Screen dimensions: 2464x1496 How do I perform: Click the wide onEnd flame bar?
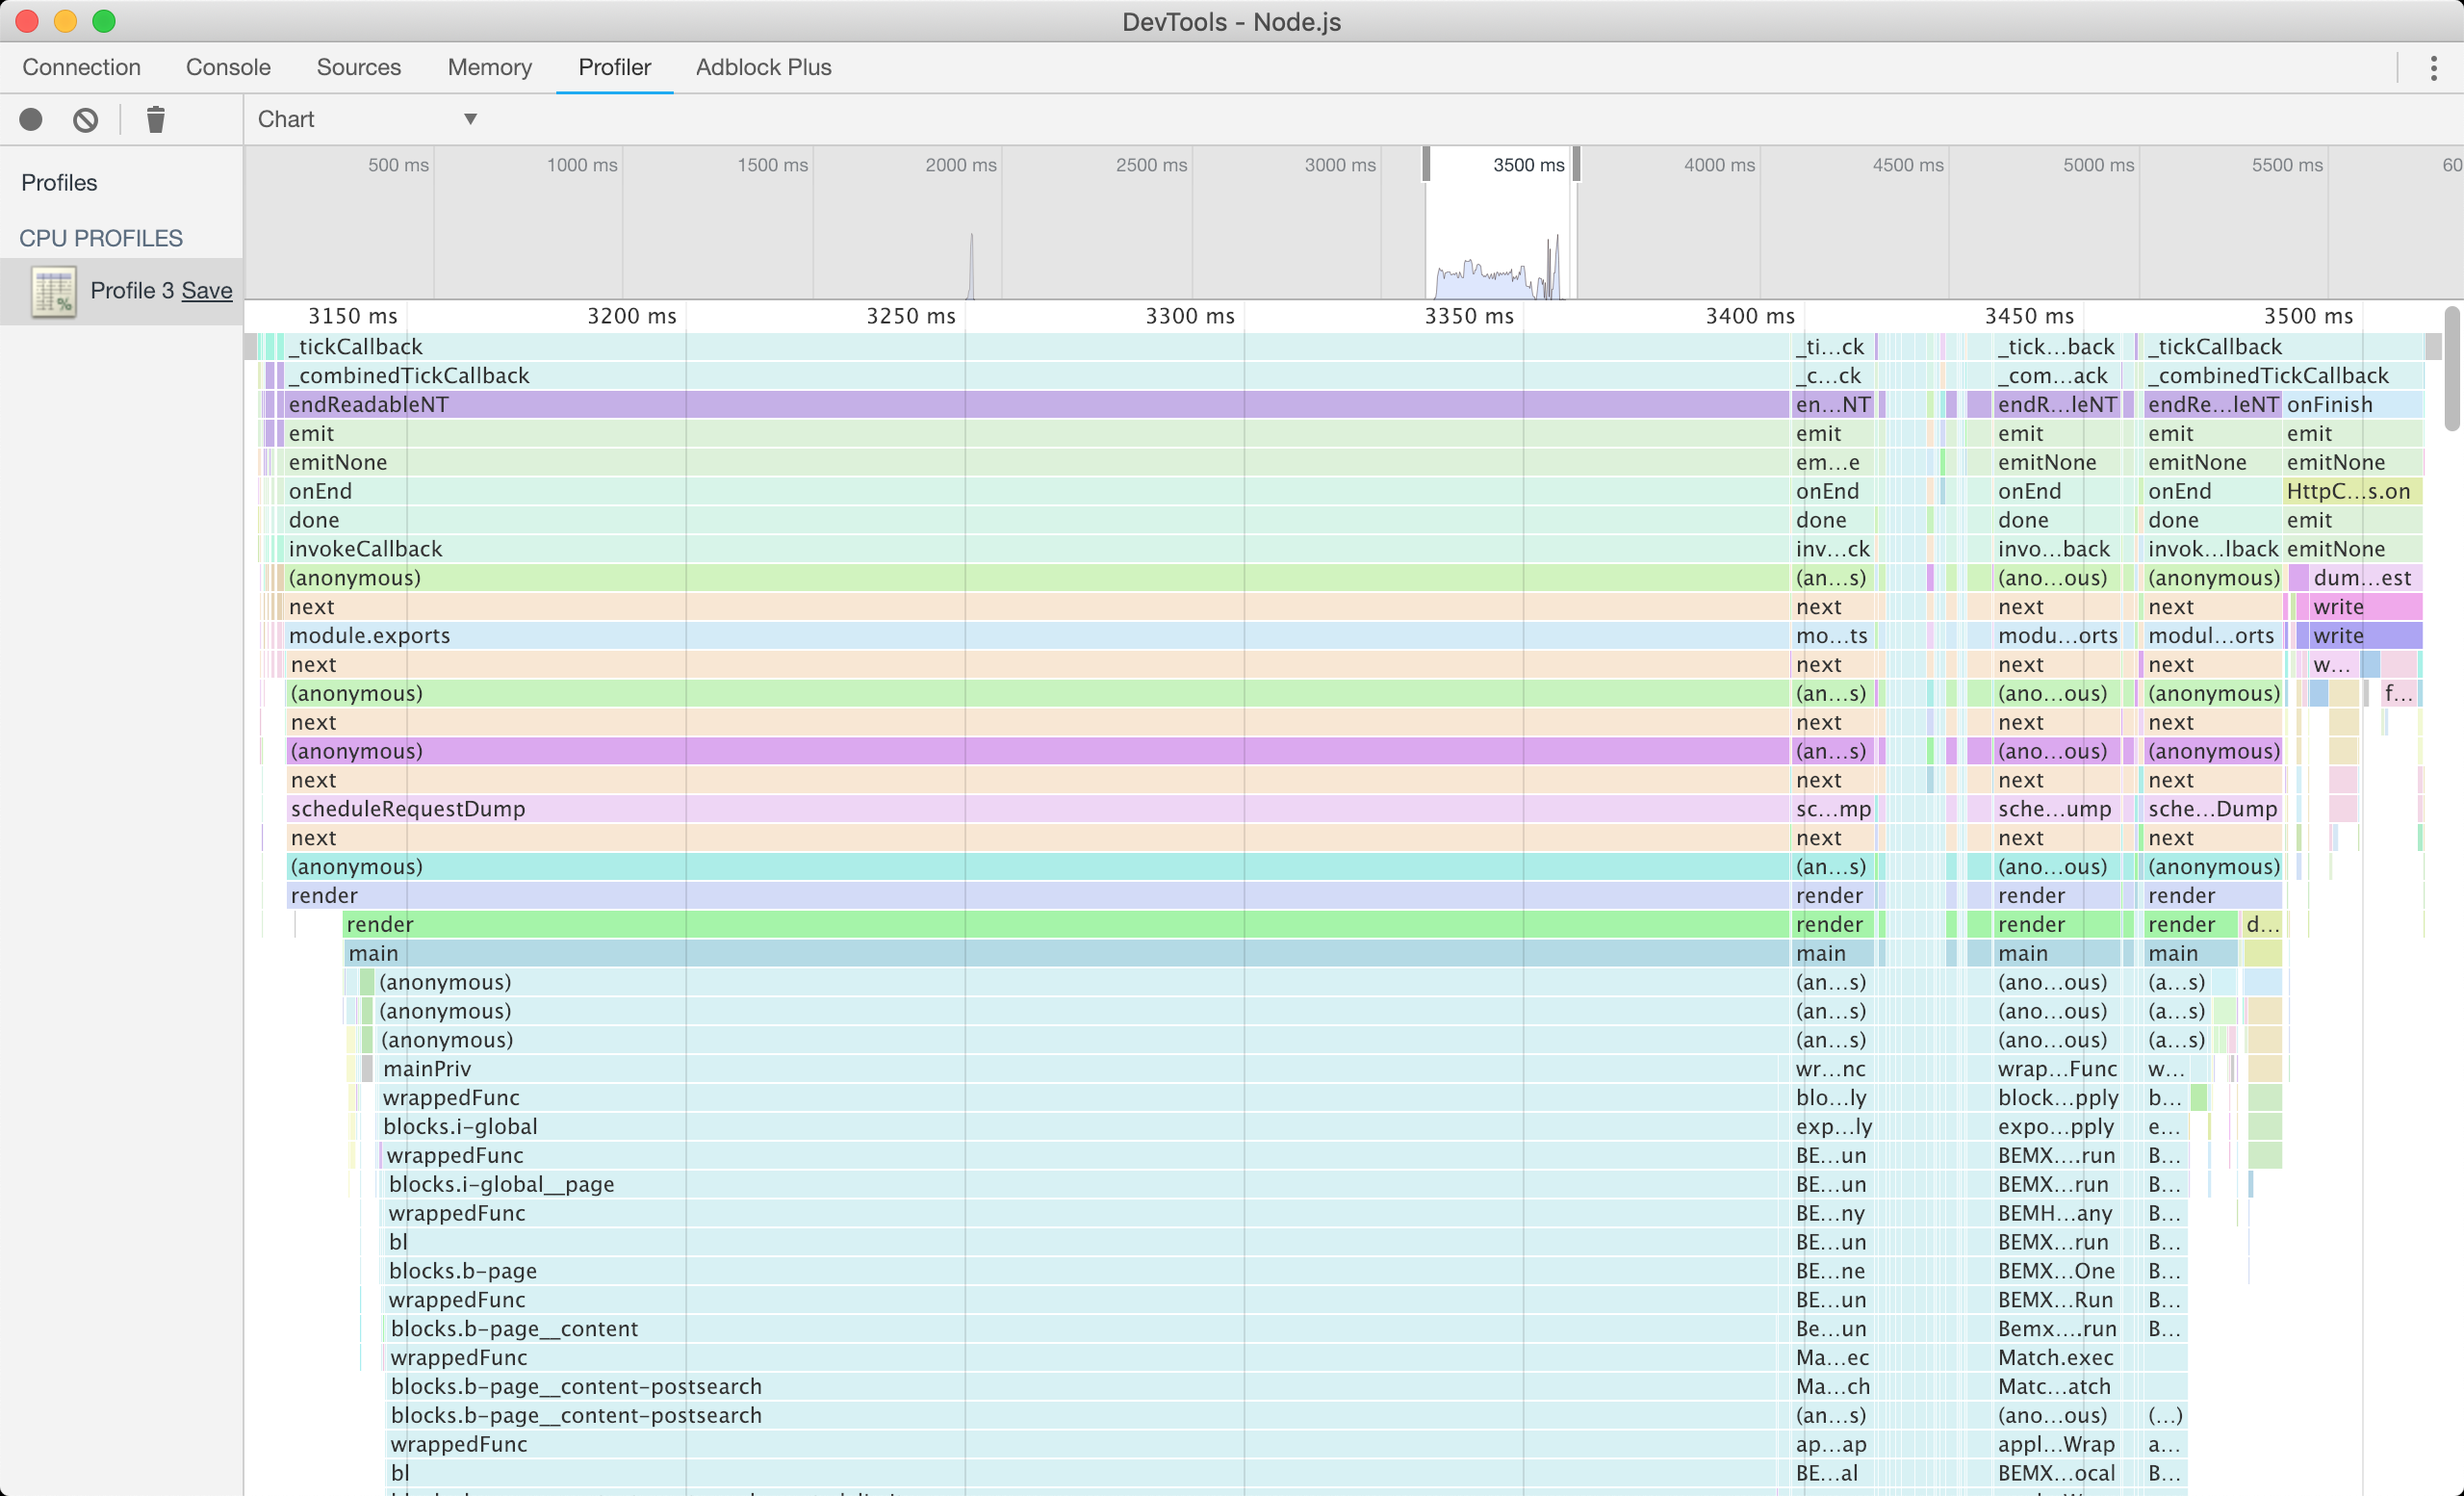(1037, 492)
